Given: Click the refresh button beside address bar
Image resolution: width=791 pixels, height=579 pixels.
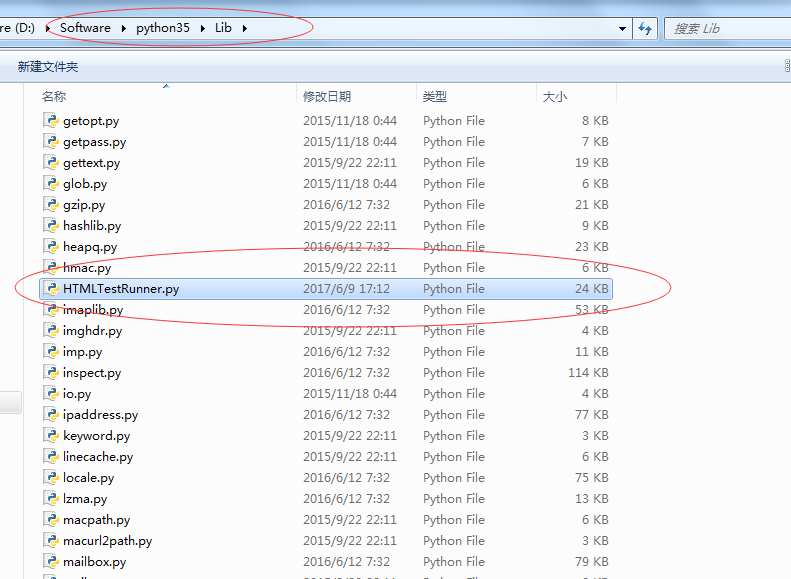Looking at the screenshot, I should 645,28.
